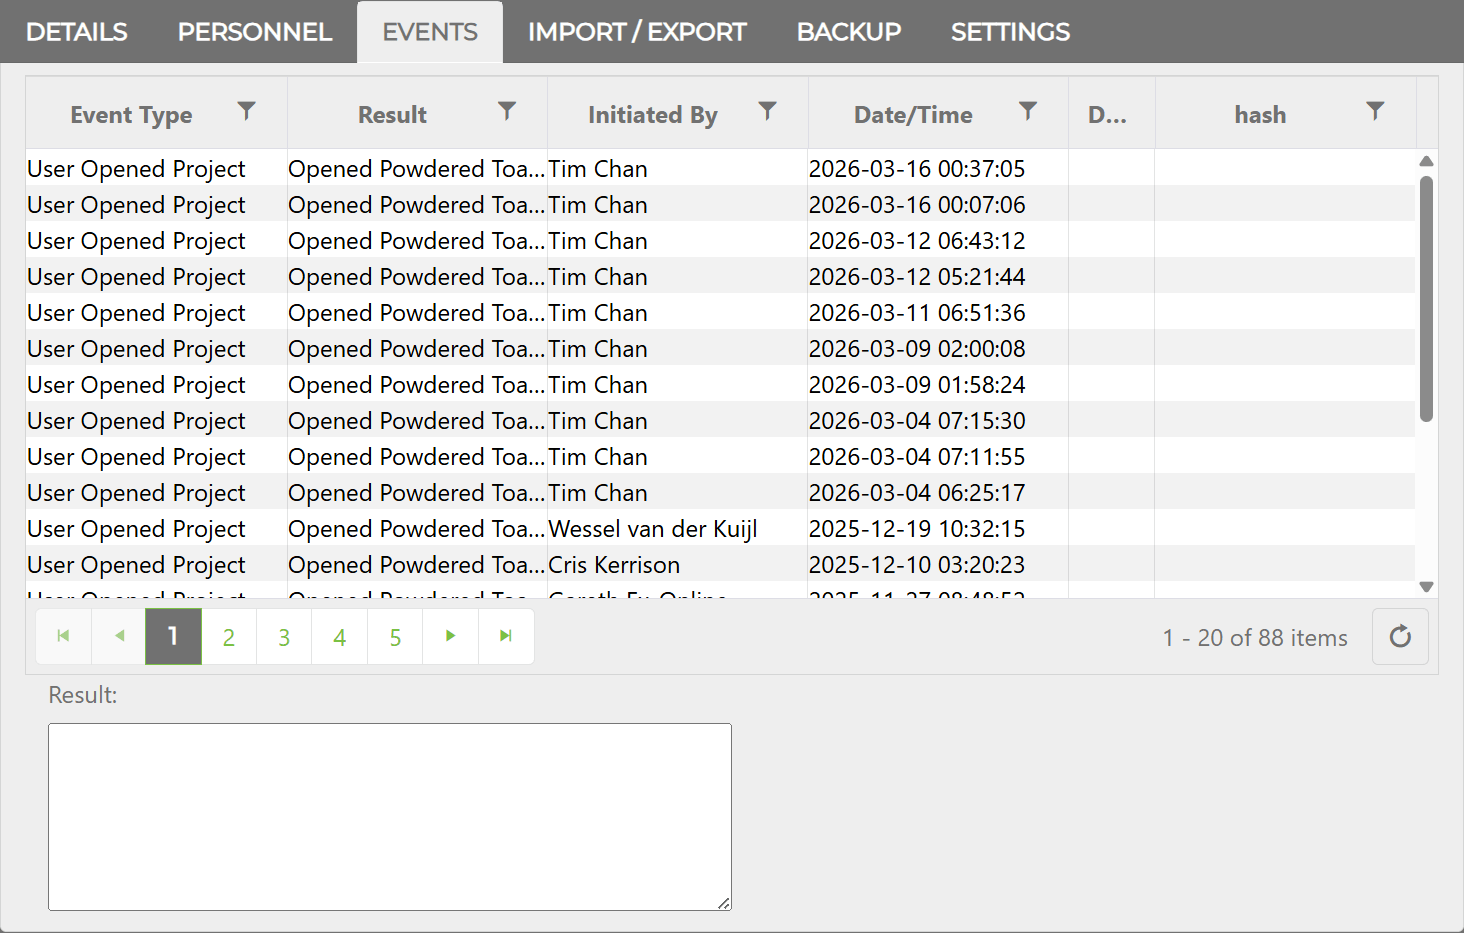The width and height of the screenshot is (1464, 933).
Task: Open the IMPORT / EXPORT tab
Action: [637, 32]
